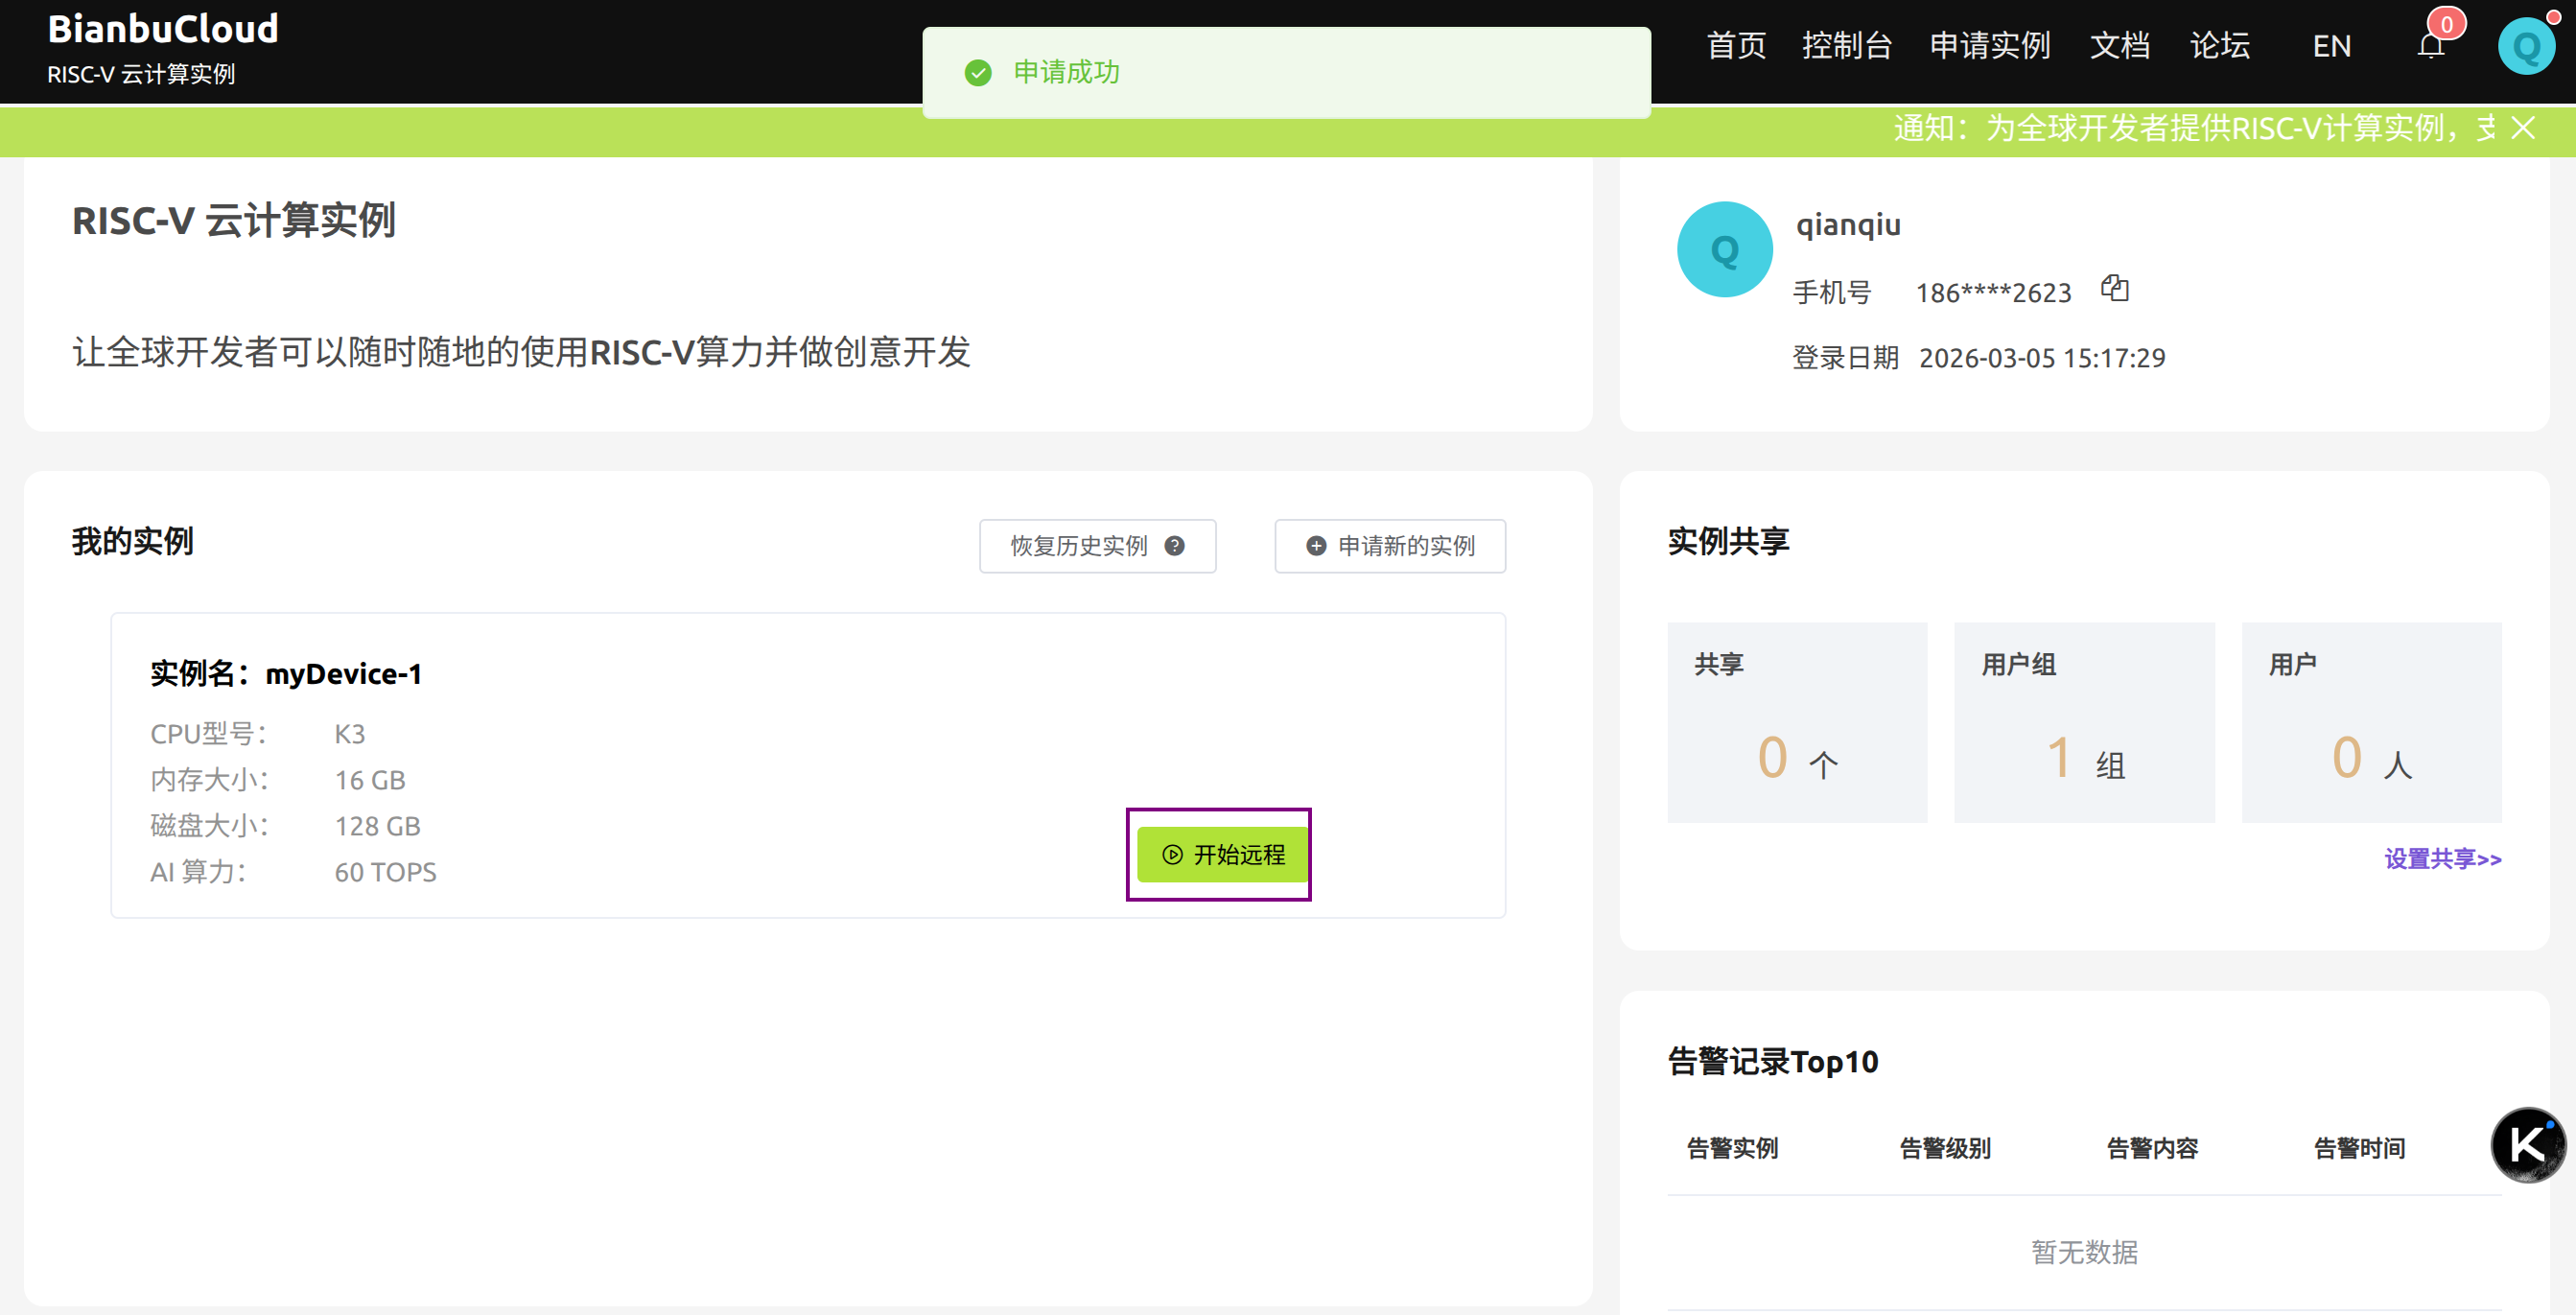Open the 设置共享>> link
The image size is (2576, 1315).
pos(2442,859)
